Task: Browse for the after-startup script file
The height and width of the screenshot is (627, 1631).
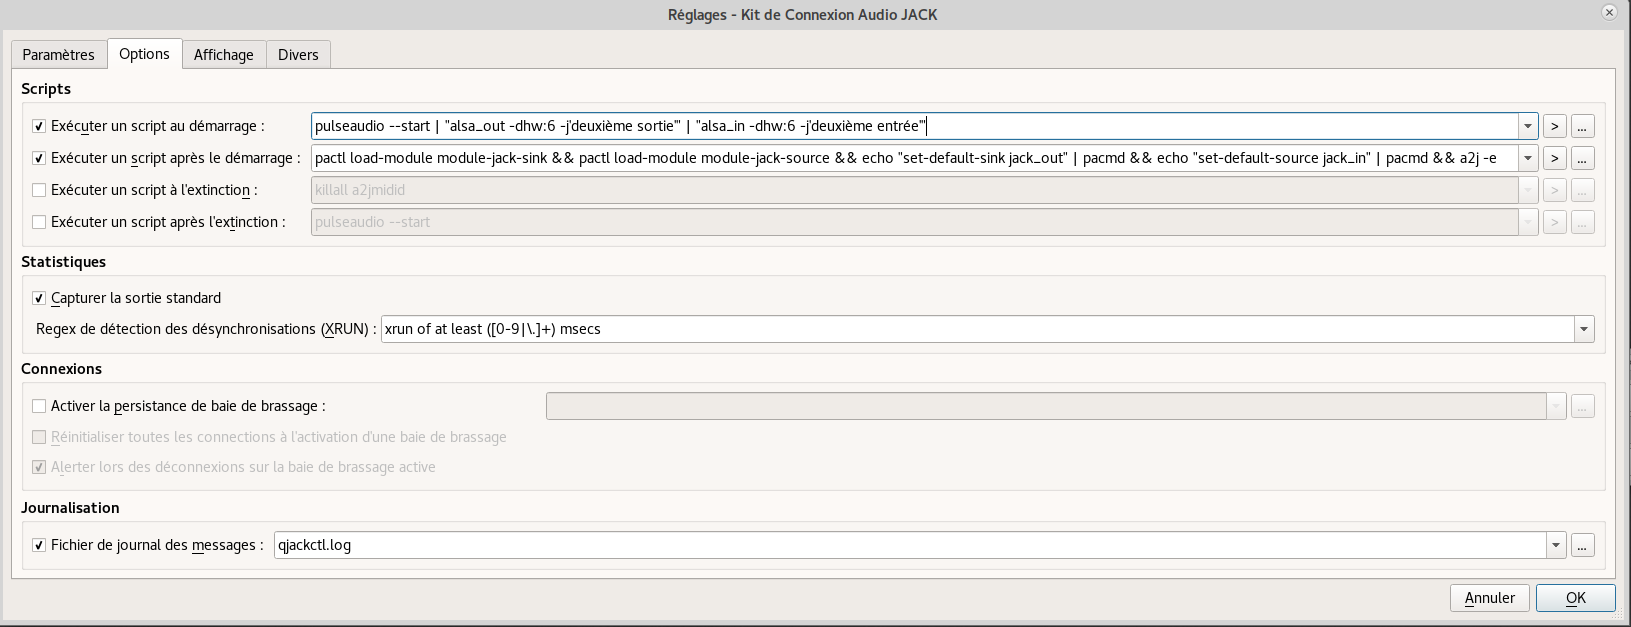Action: point(1582,158)
